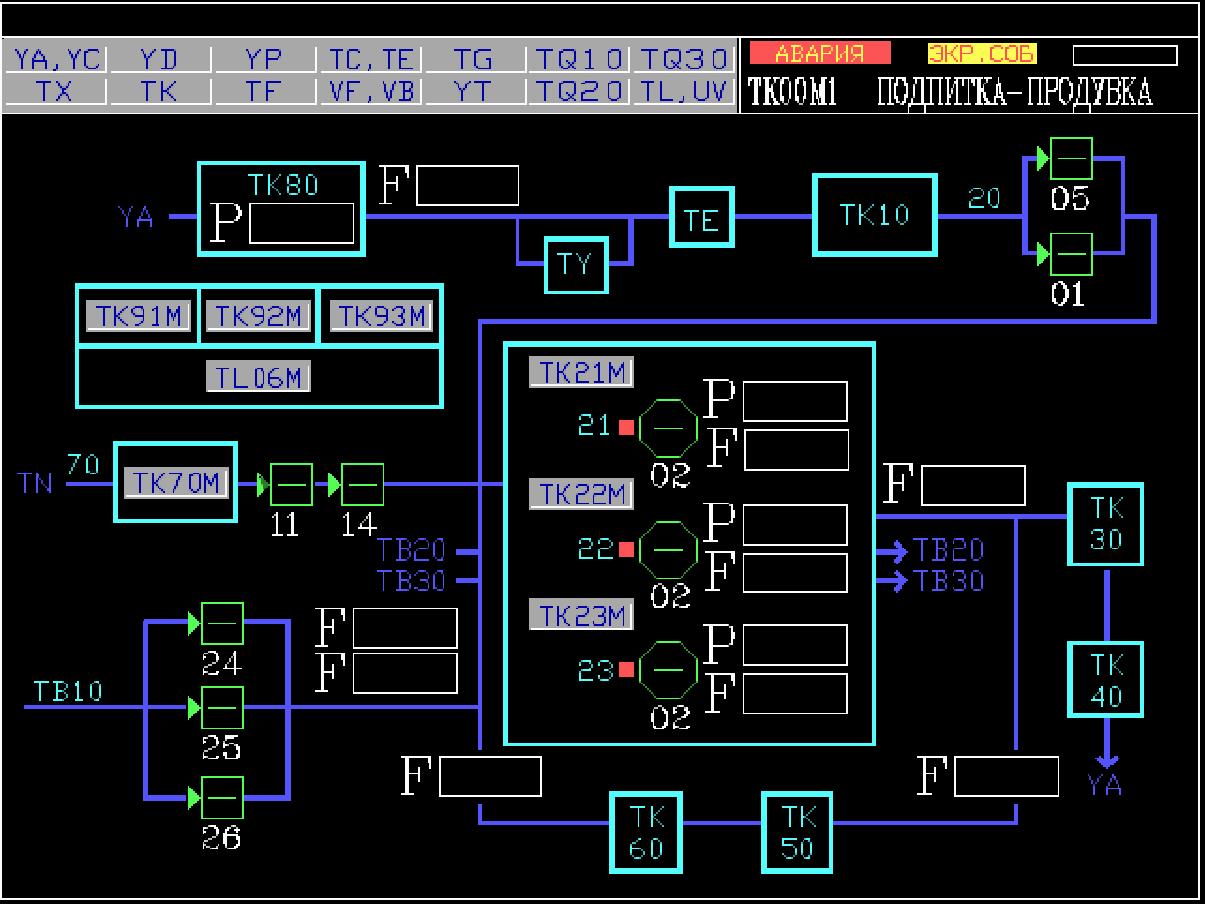Click valve 11 after TK70M block
This screenshot has width=1205, height=904.
pos(291,486)
